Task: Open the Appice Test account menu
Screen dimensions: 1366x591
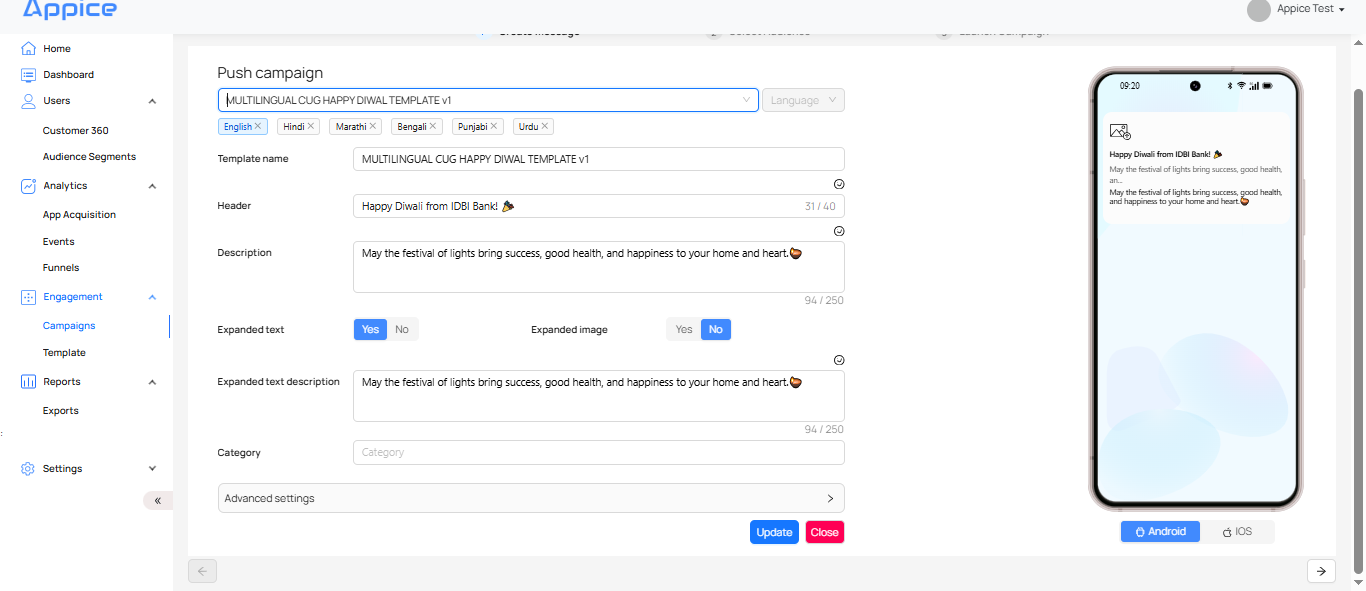Action: click(x=1310, y=9)
